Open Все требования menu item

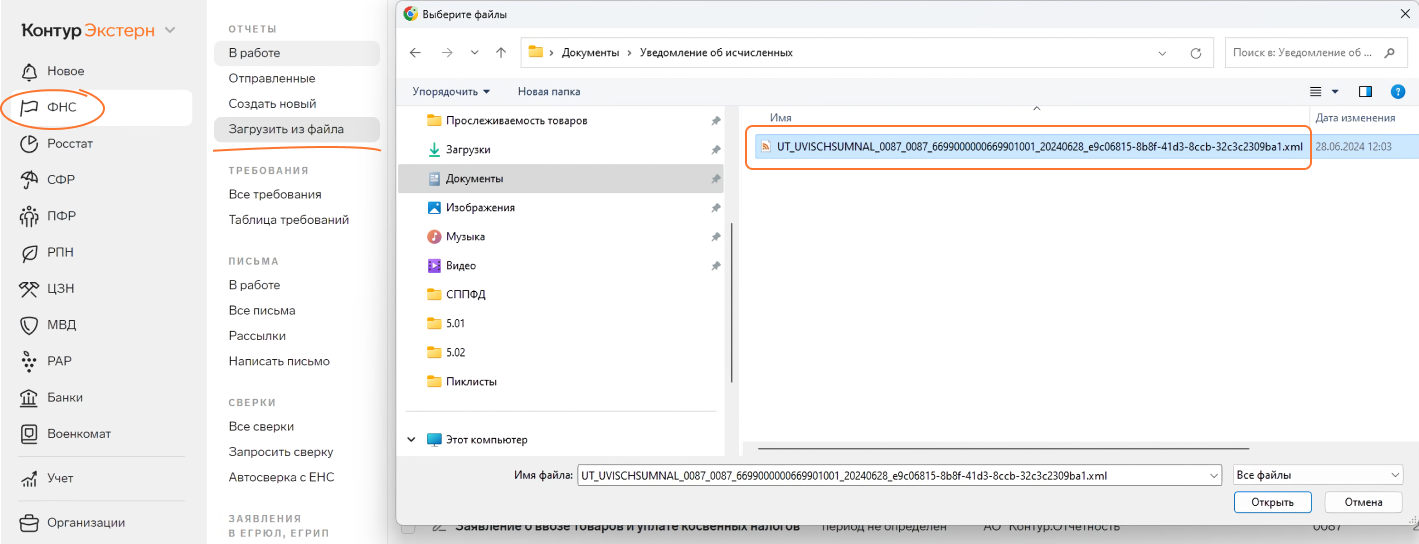(x=275, y=194)
